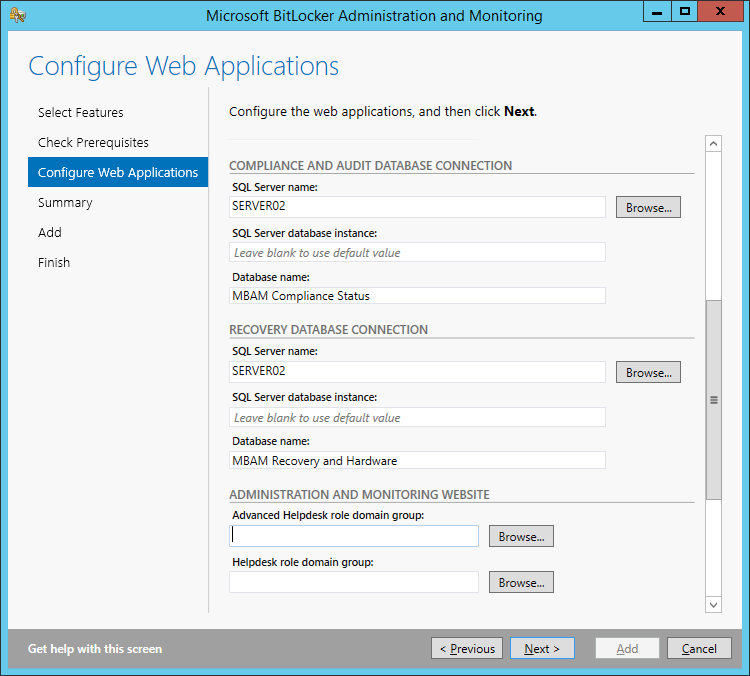This screenshot has width=750, height=676.
Task: Click the Recovery Database Connection heading
Action: pos(329,330)
